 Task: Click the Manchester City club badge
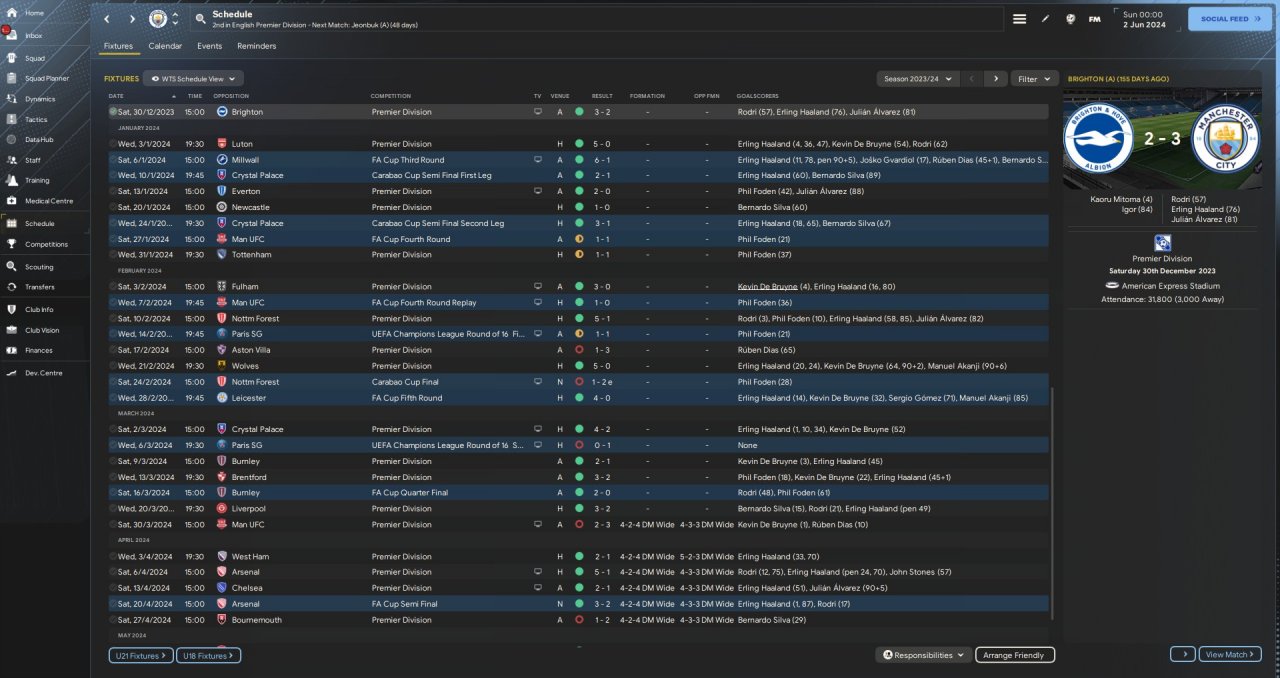tap(158, 19)
